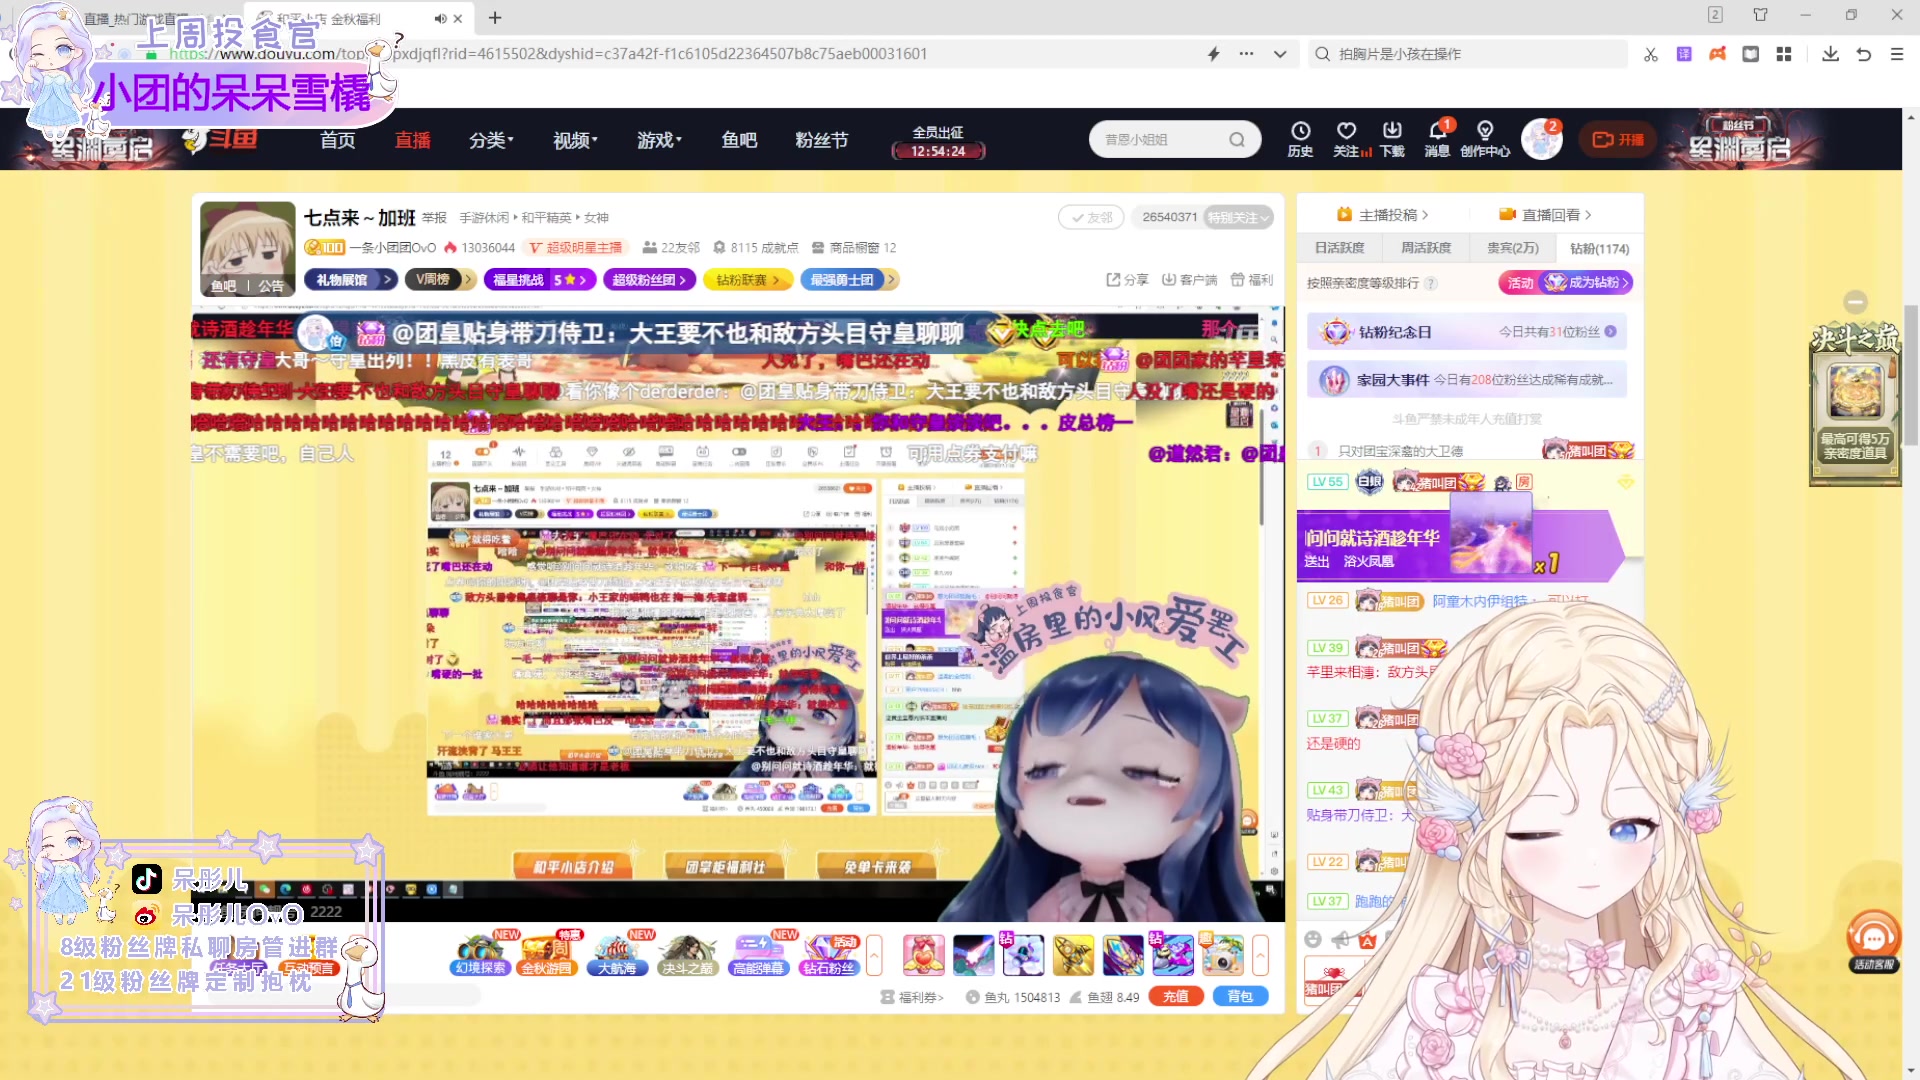Switch to the 钻粉(1174) tab
The width and height of the screenshot is (1920, 1080).
point(1599,248)
